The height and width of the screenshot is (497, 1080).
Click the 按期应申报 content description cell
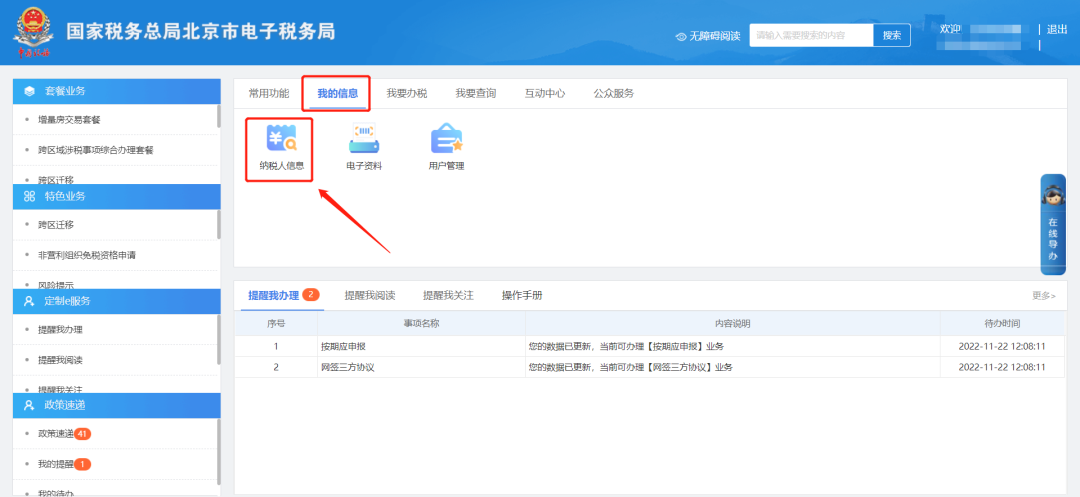pos(733,346)
